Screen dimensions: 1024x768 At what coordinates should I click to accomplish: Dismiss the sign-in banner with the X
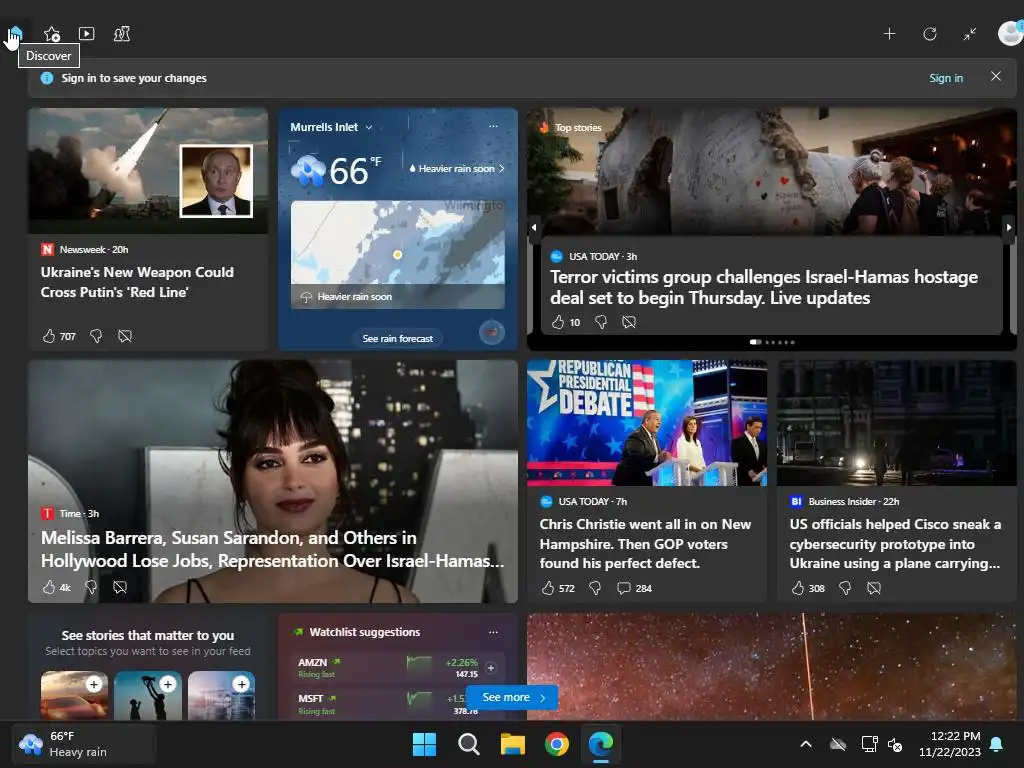click(x=995, y=76)
